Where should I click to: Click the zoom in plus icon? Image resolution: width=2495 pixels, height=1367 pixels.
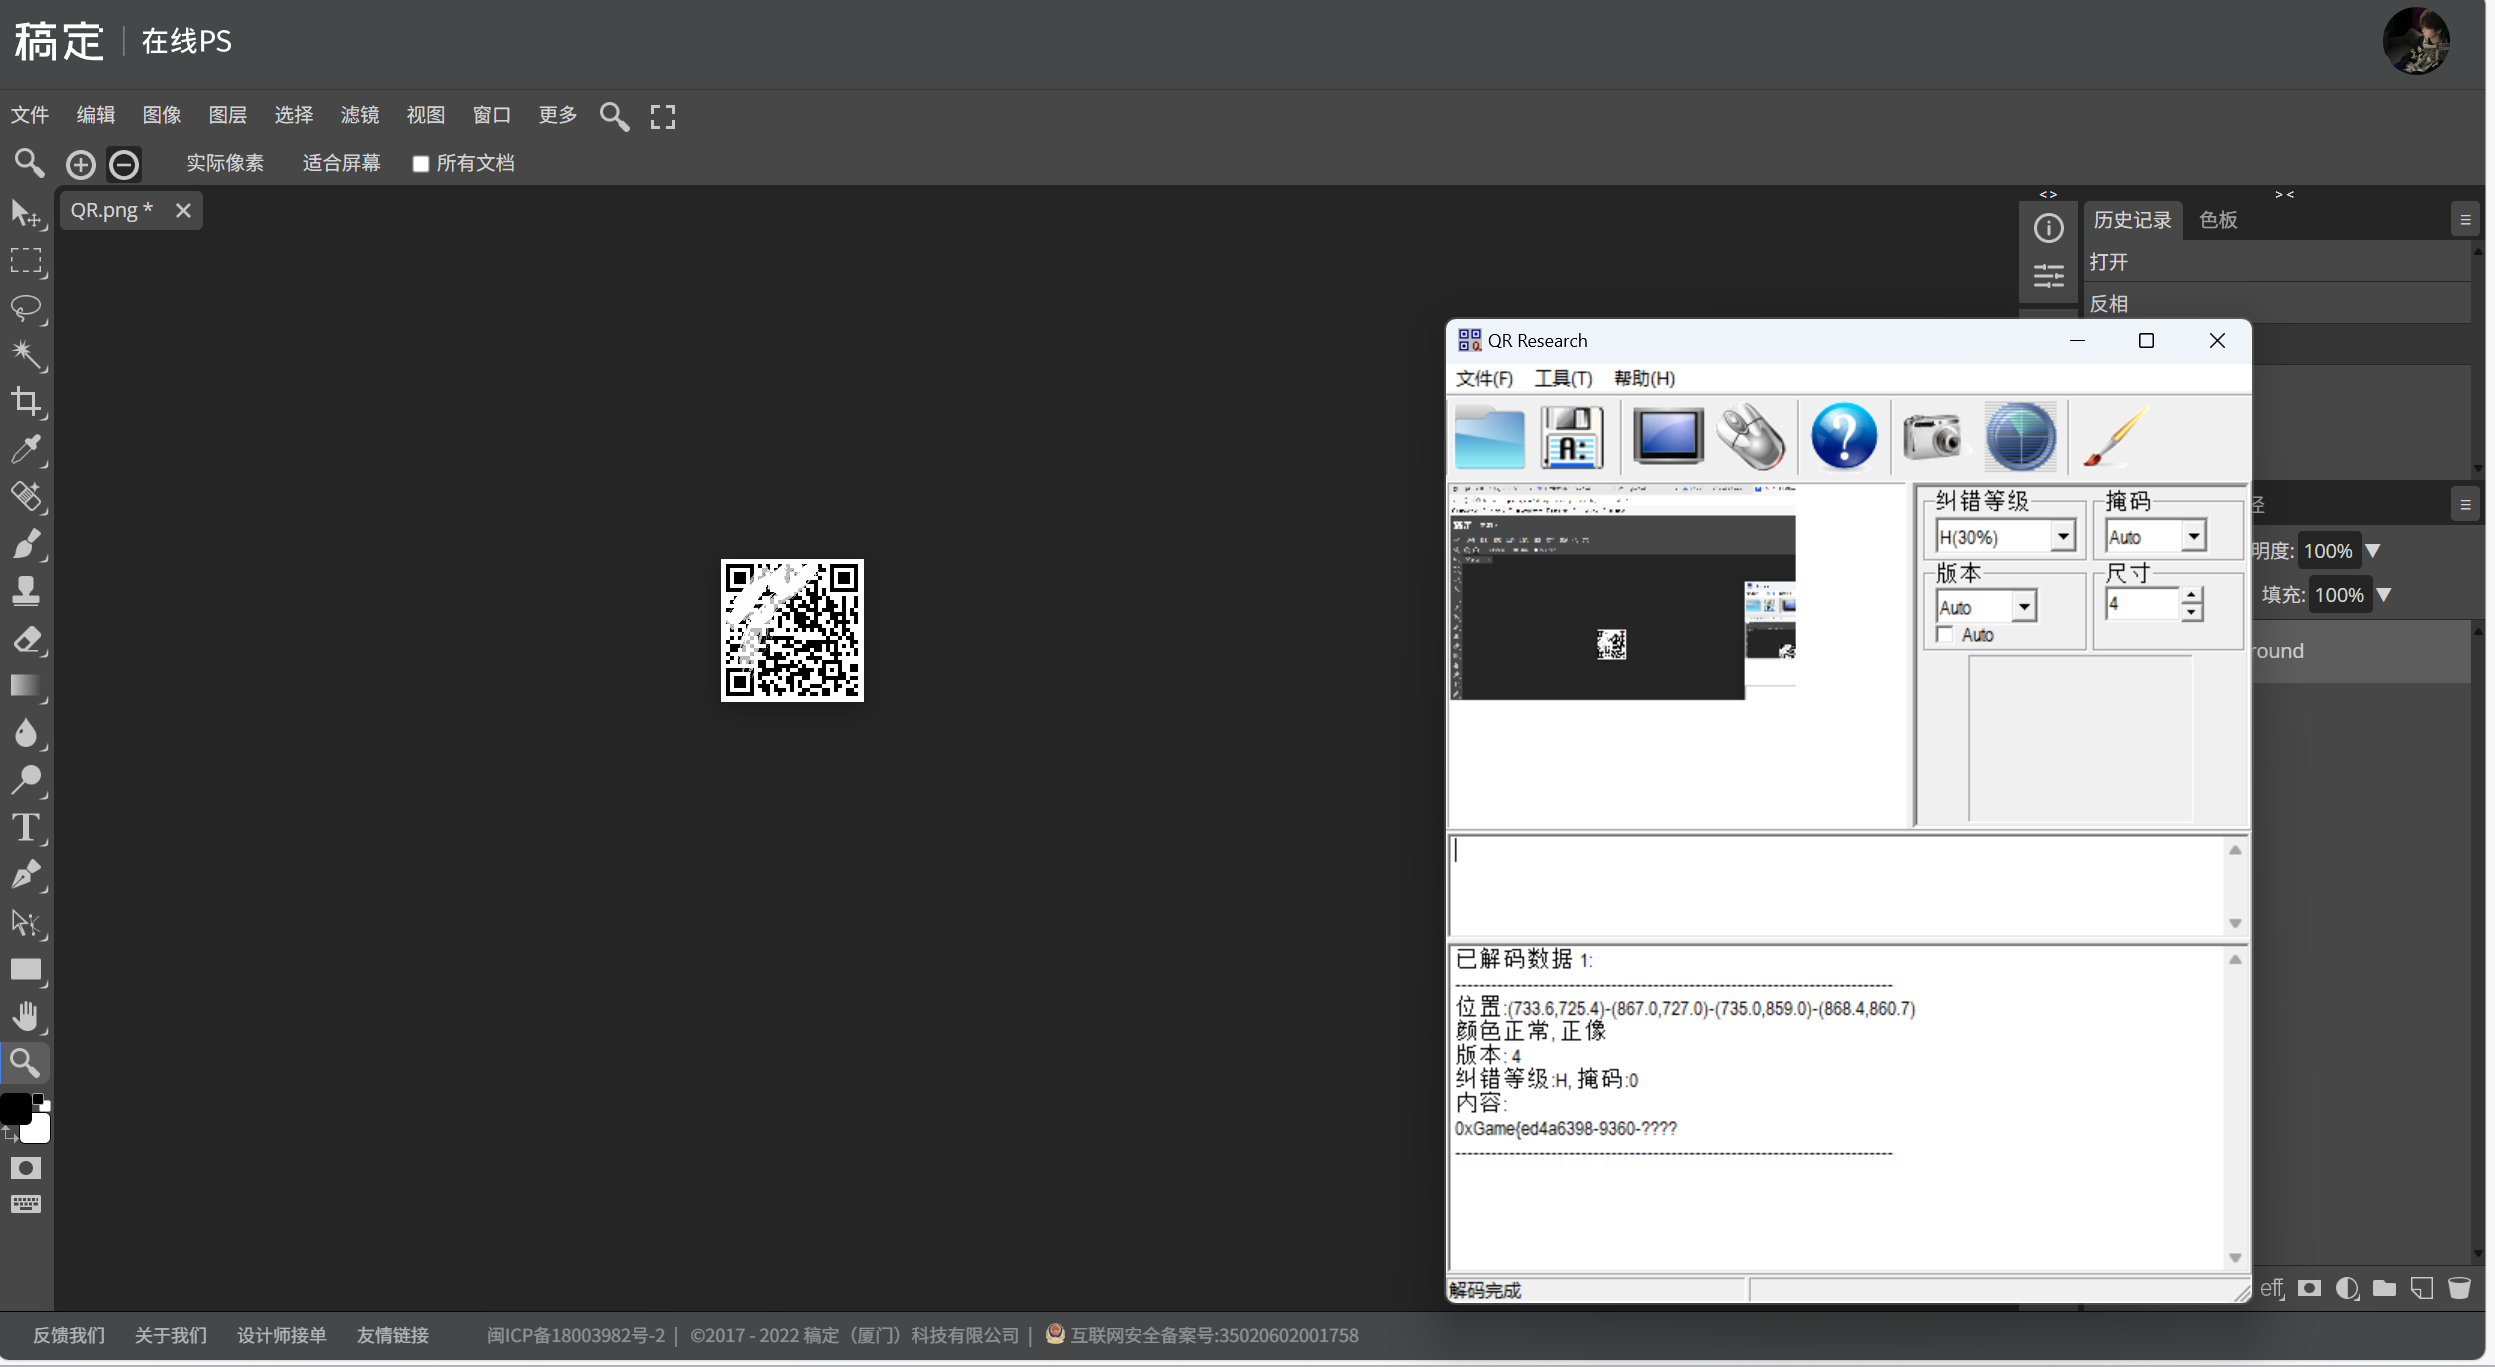(81, 164)
